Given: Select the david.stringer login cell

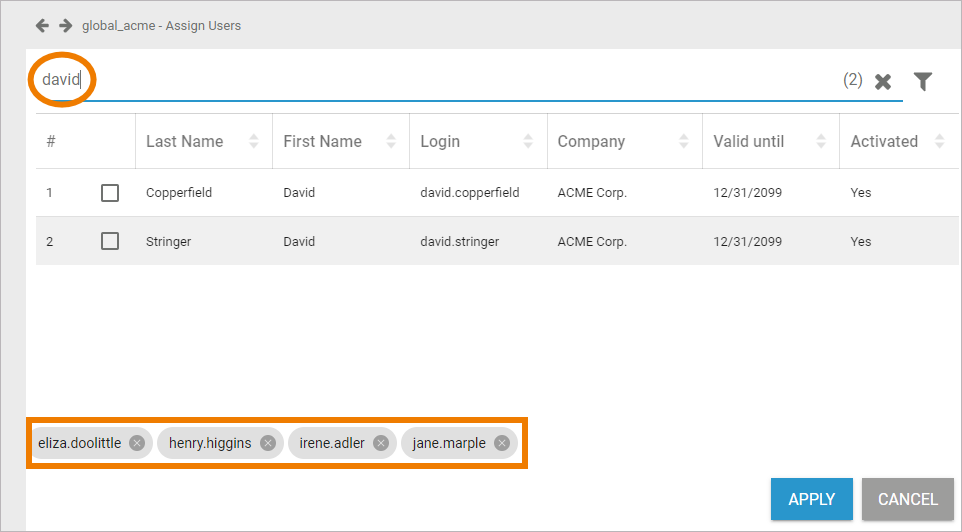Looking at the screenshot, I should (x=460, y=241).
